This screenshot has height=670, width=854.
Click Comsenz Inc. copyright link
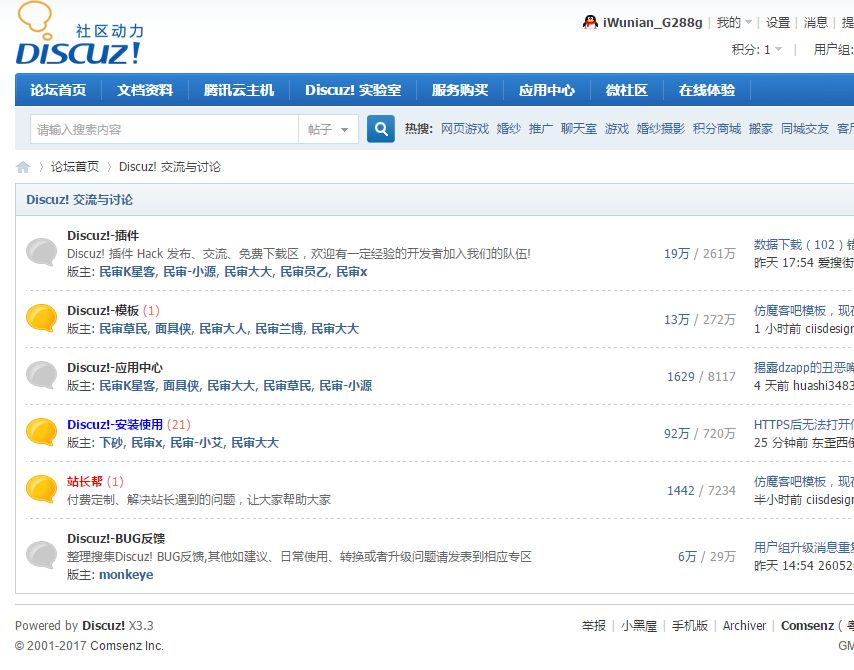pos(127,646)
